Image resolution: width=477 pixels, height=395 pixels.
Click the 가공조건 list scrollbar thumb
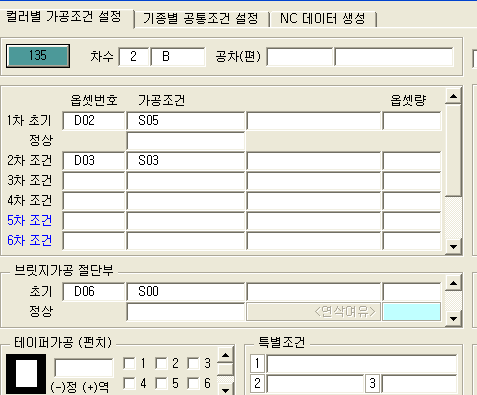click(x=453, y=150)
